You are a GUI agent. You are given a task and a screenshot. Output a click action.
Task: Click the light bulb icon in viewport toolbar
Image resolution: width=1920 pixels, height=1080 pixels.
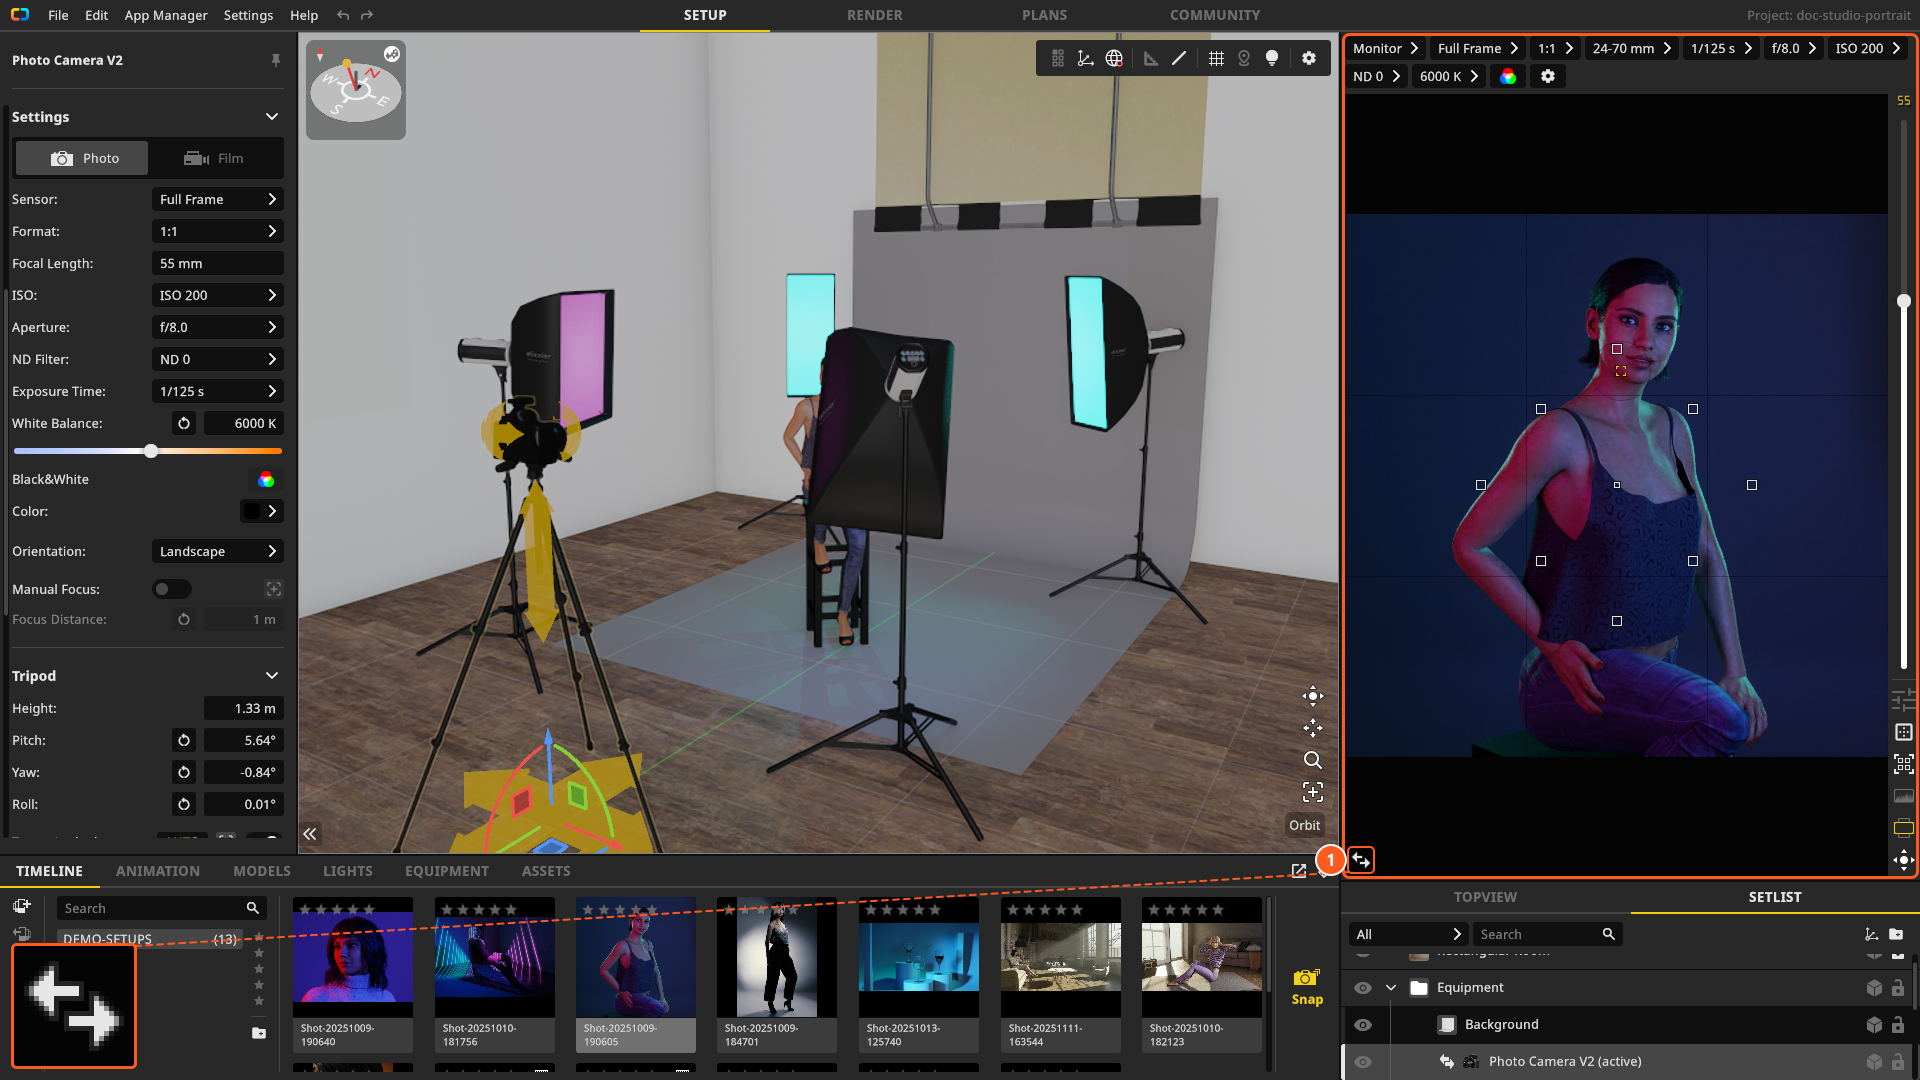[x=1272, y=58]
